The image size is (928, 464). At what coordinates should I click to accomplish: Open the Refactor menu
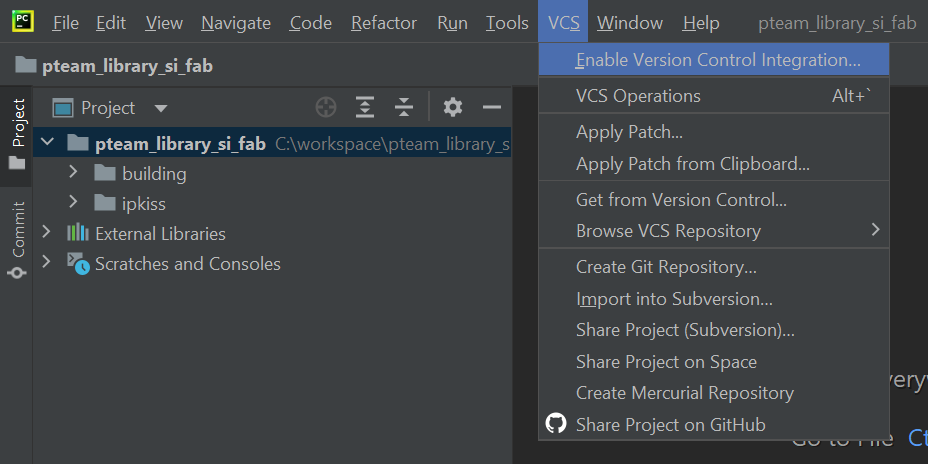click(x=384, y=23)
